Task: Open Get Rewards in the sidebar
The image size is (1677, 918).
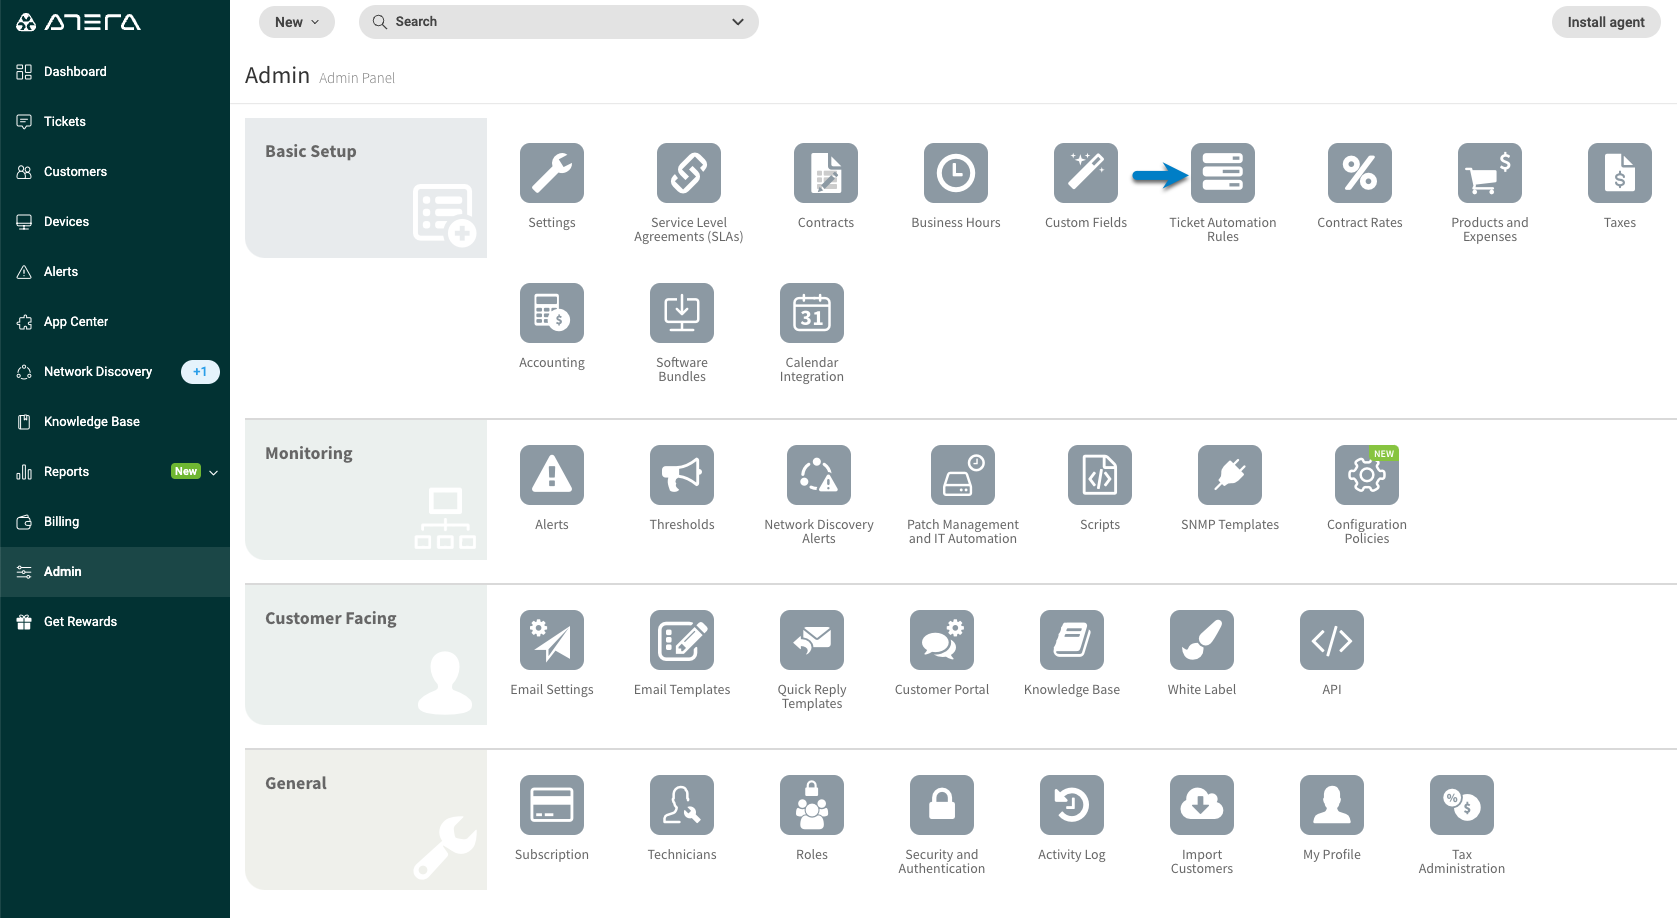Action: coord(115,622)
